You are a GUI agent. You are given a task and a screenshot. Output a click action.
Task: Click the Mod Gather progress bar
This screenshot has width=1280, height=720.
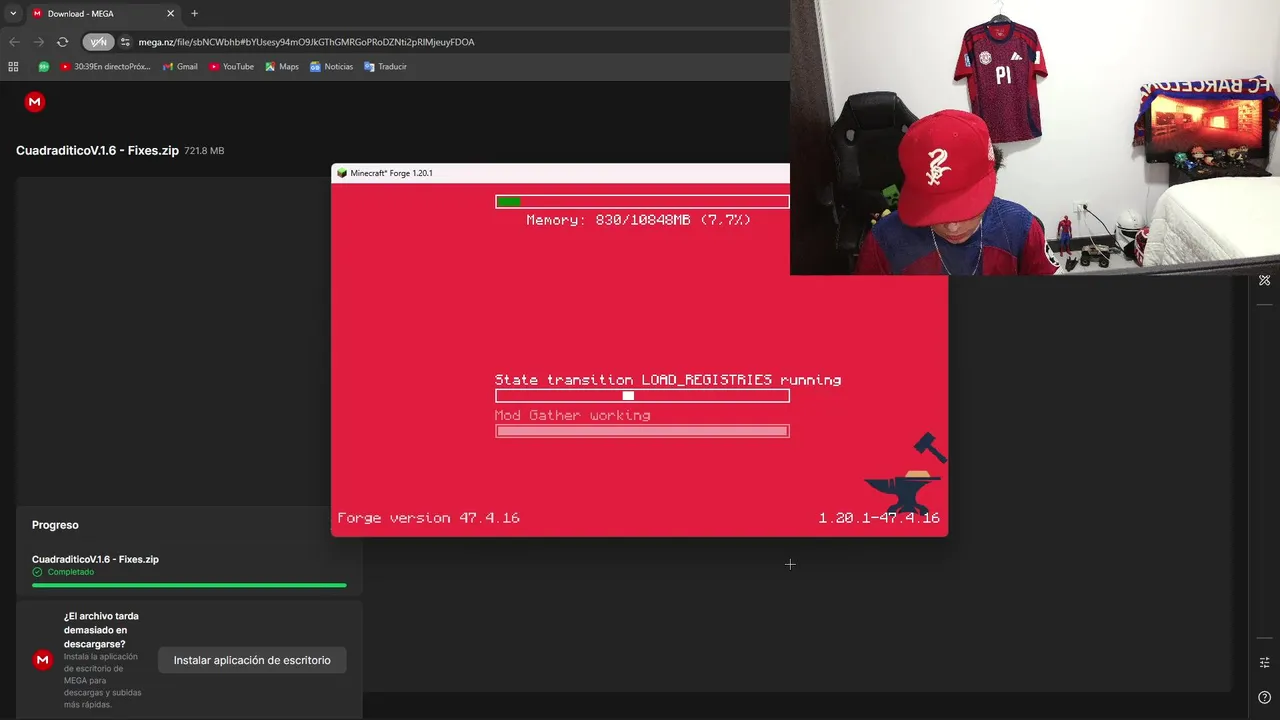tap(642, 431)
